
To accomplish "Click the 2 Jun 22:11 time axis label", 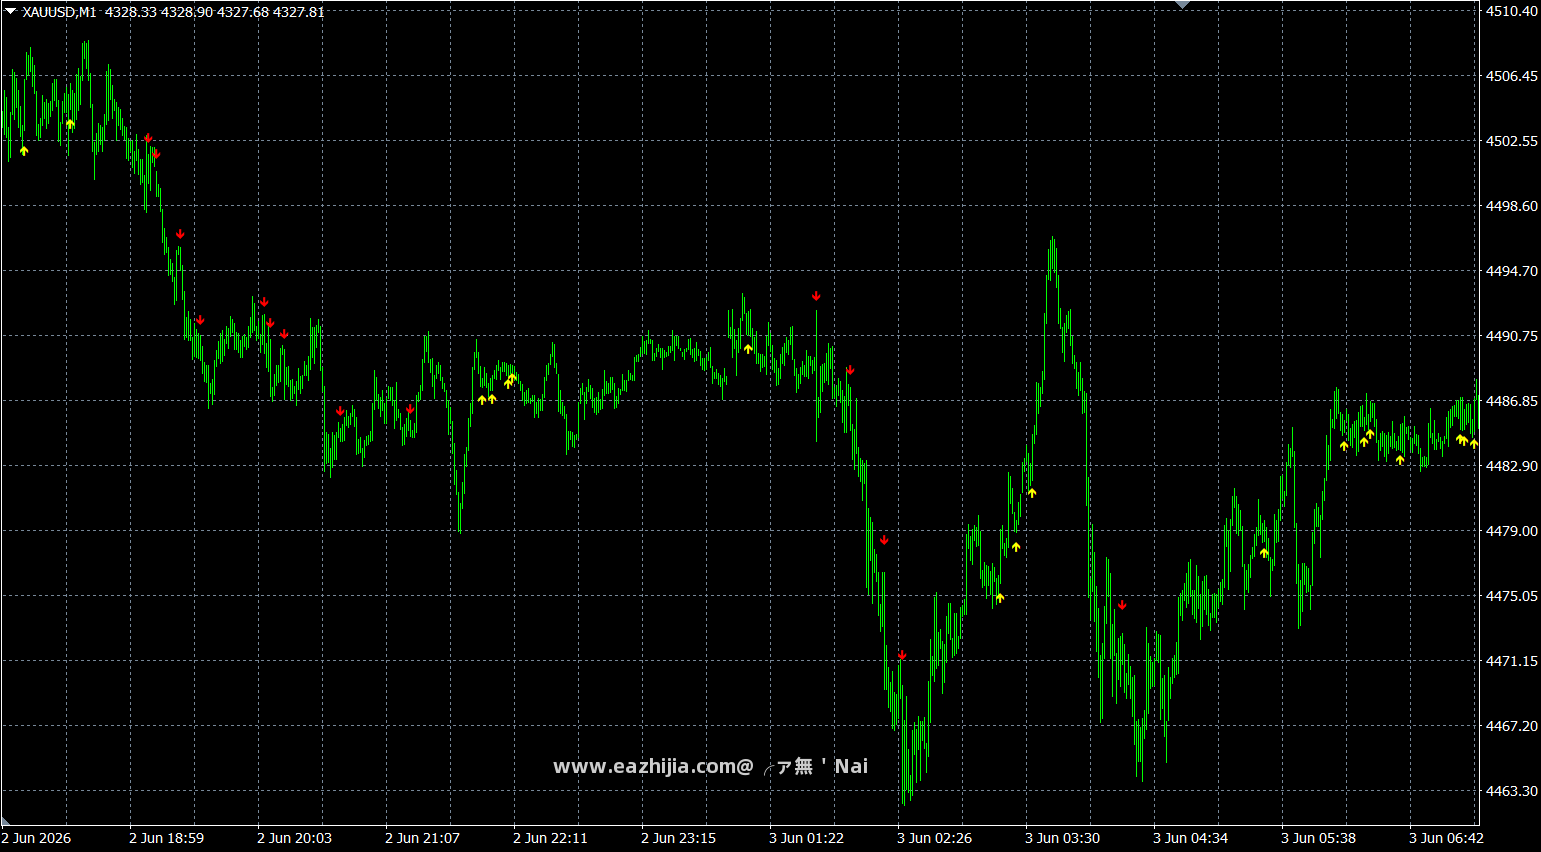I will (550, 838).
